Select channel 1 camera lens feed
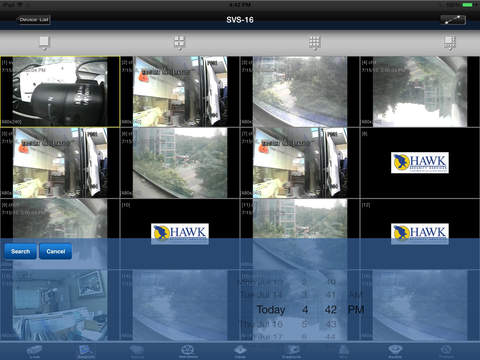 tap(60, 92)
